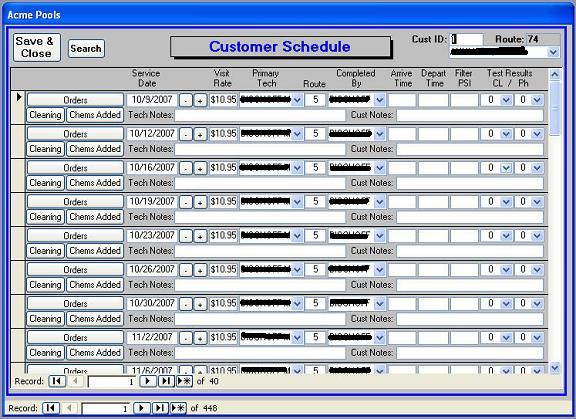Open Completed By dropdown on 10/9/2007 row
This screenshot has width=576, height=419.
(x=380, y=100)
